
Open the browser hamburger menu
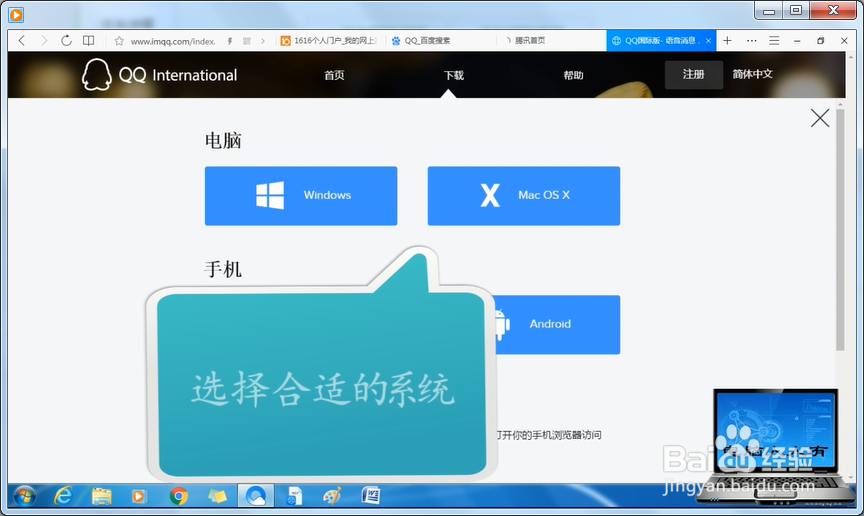coord(774,41)
